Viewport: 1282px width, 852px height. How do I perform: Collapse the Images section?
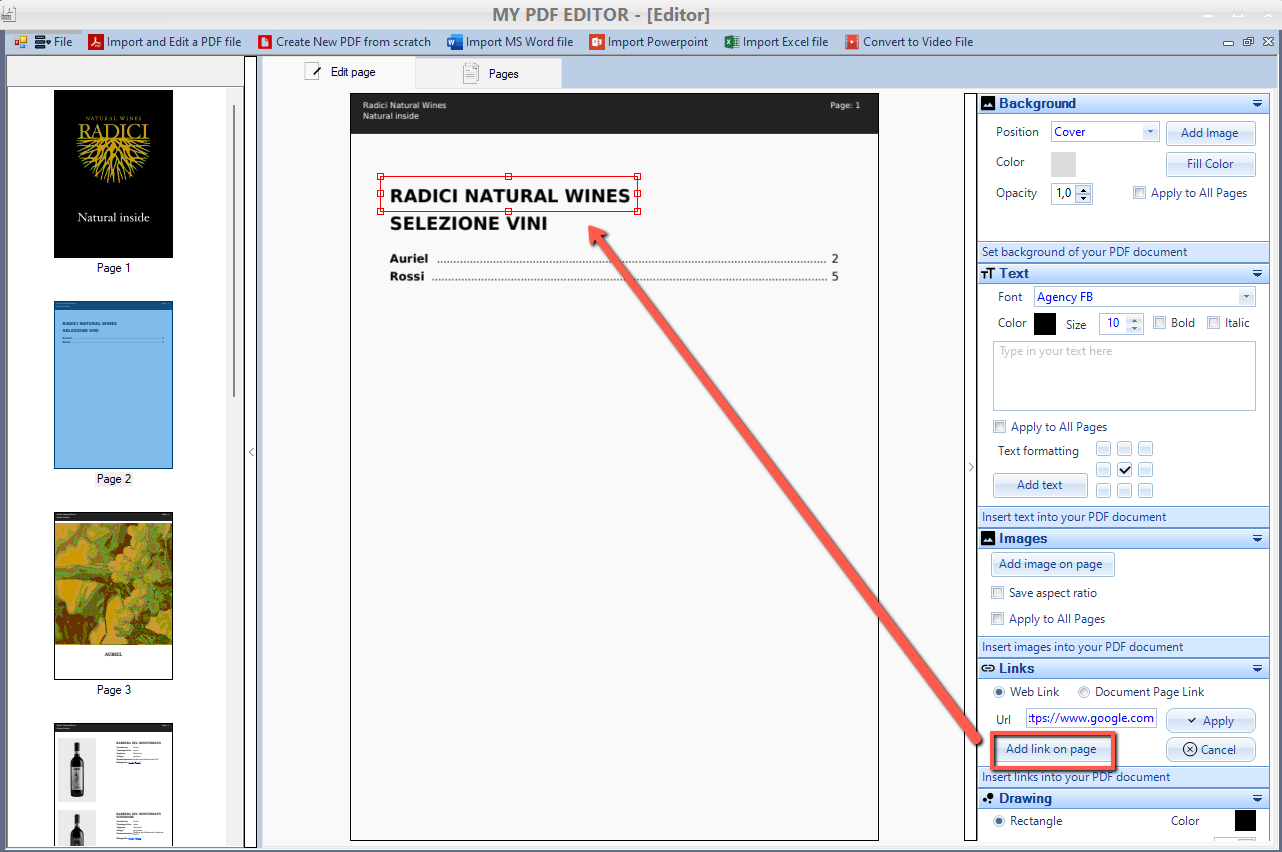1257,539
